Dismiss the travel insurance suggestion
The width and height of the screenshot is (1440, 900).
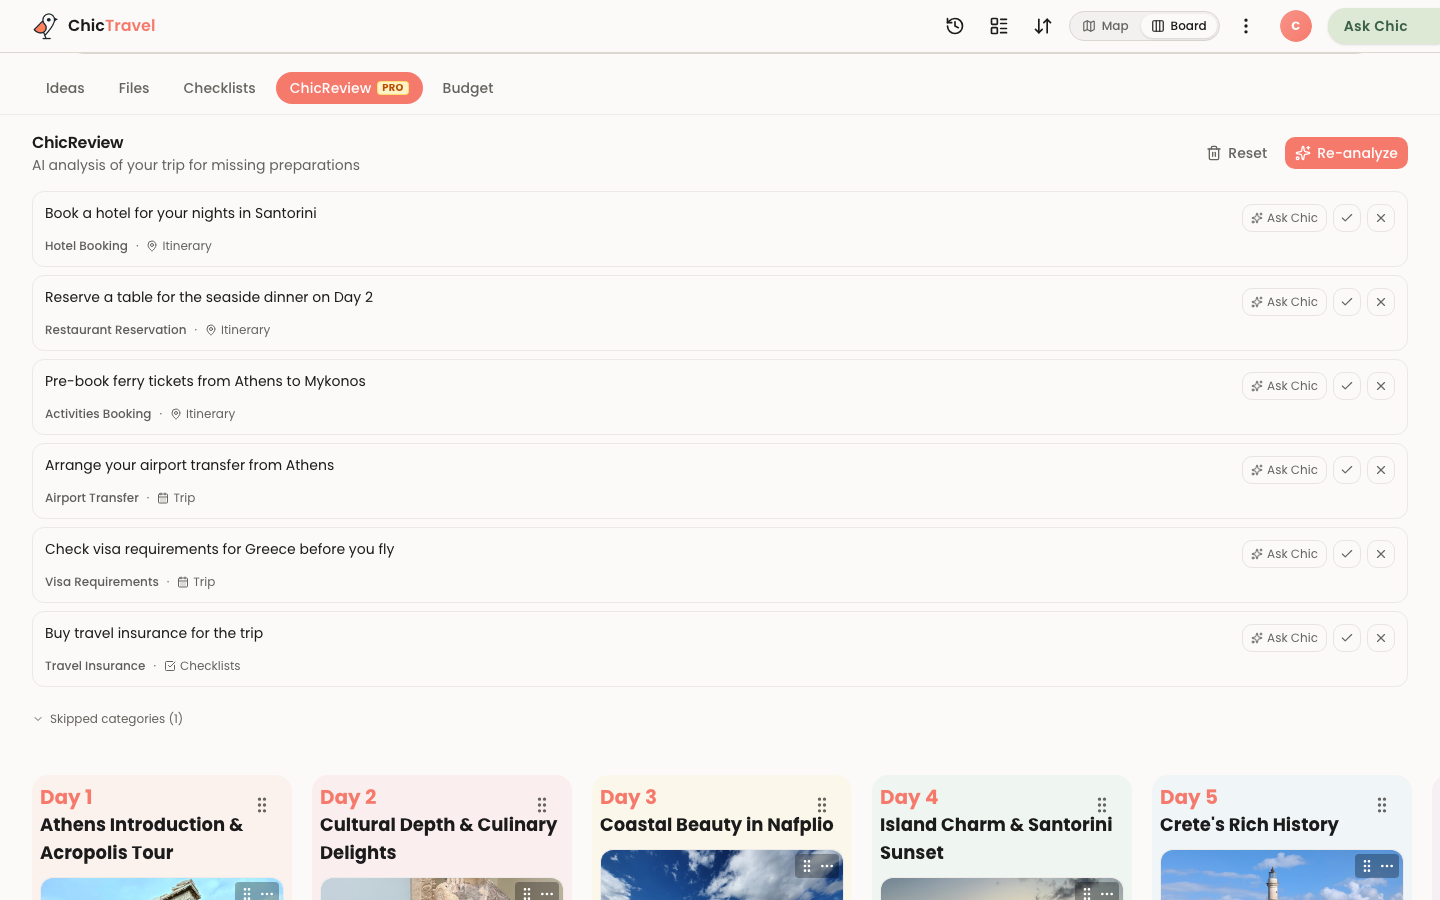coord(1381,638)
